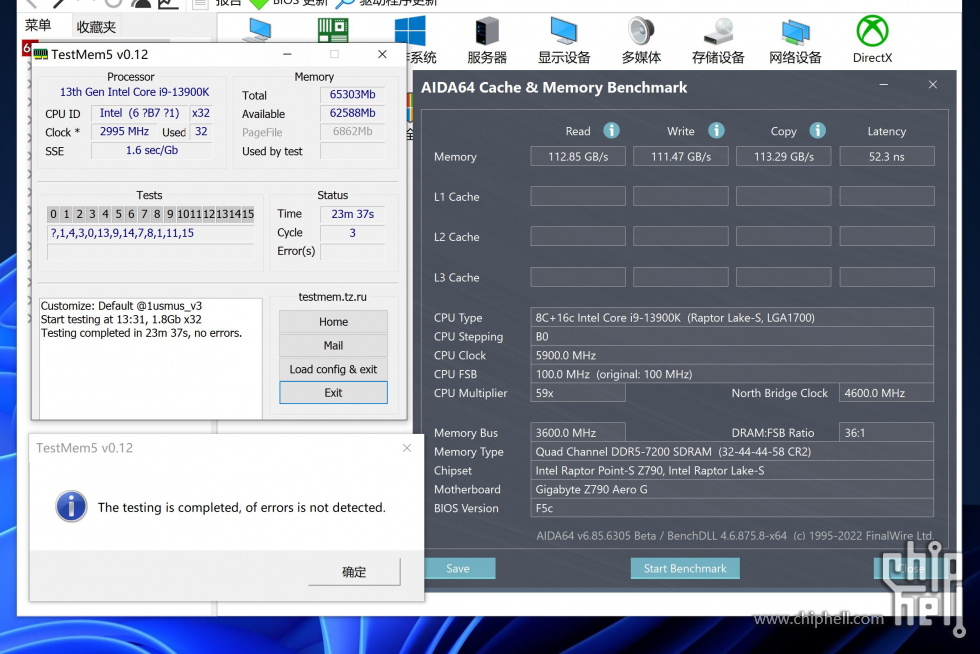Click the Memory Bus 3600.0 MHz value

pyautogui.click(x=578, y=433)
